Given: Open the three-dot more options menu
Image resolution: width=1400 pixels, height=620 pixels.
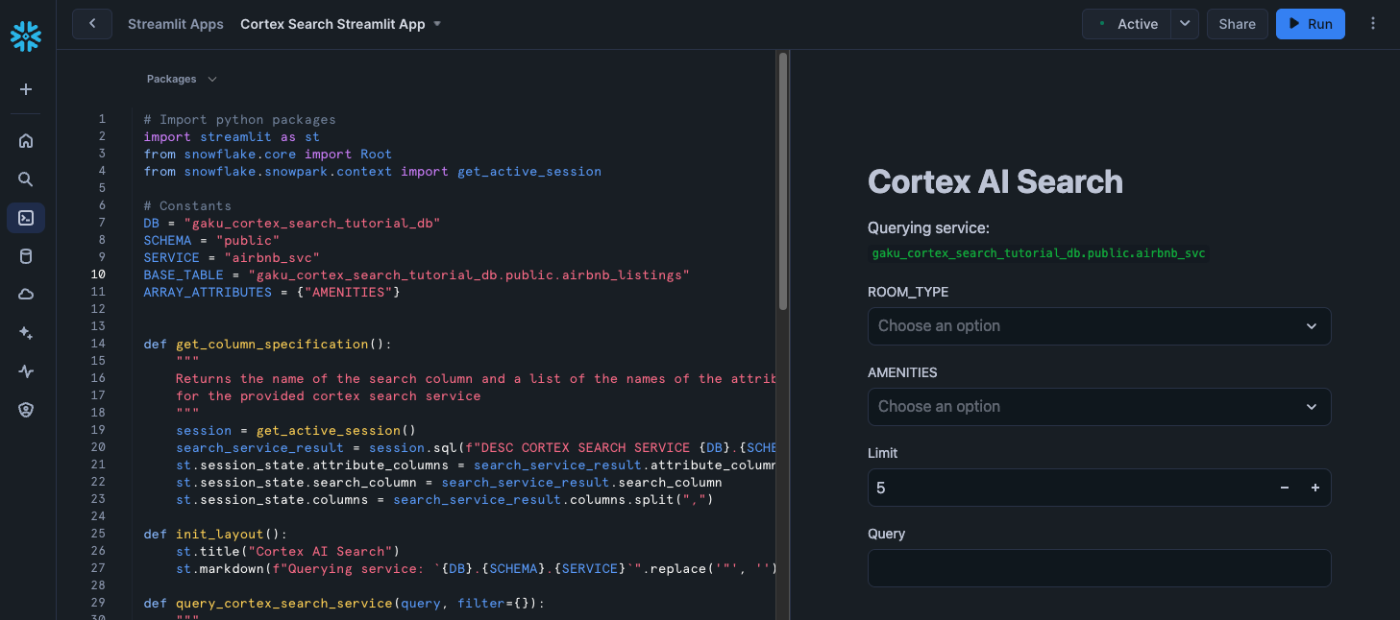Looking at the screenshot, I should coord(1372,24).
